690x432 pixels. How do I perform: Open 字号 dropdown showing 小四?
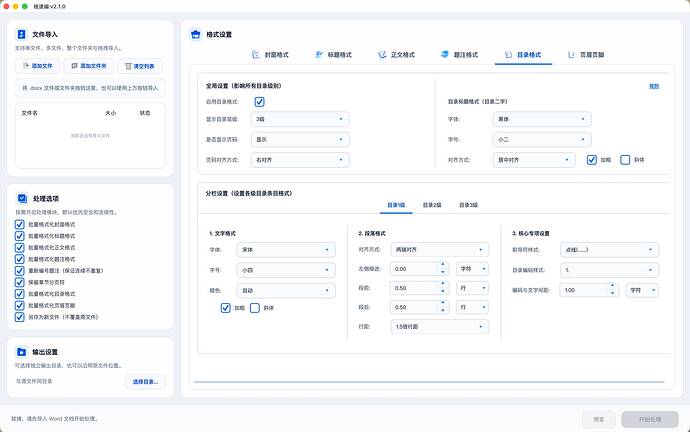coord(286,270)
